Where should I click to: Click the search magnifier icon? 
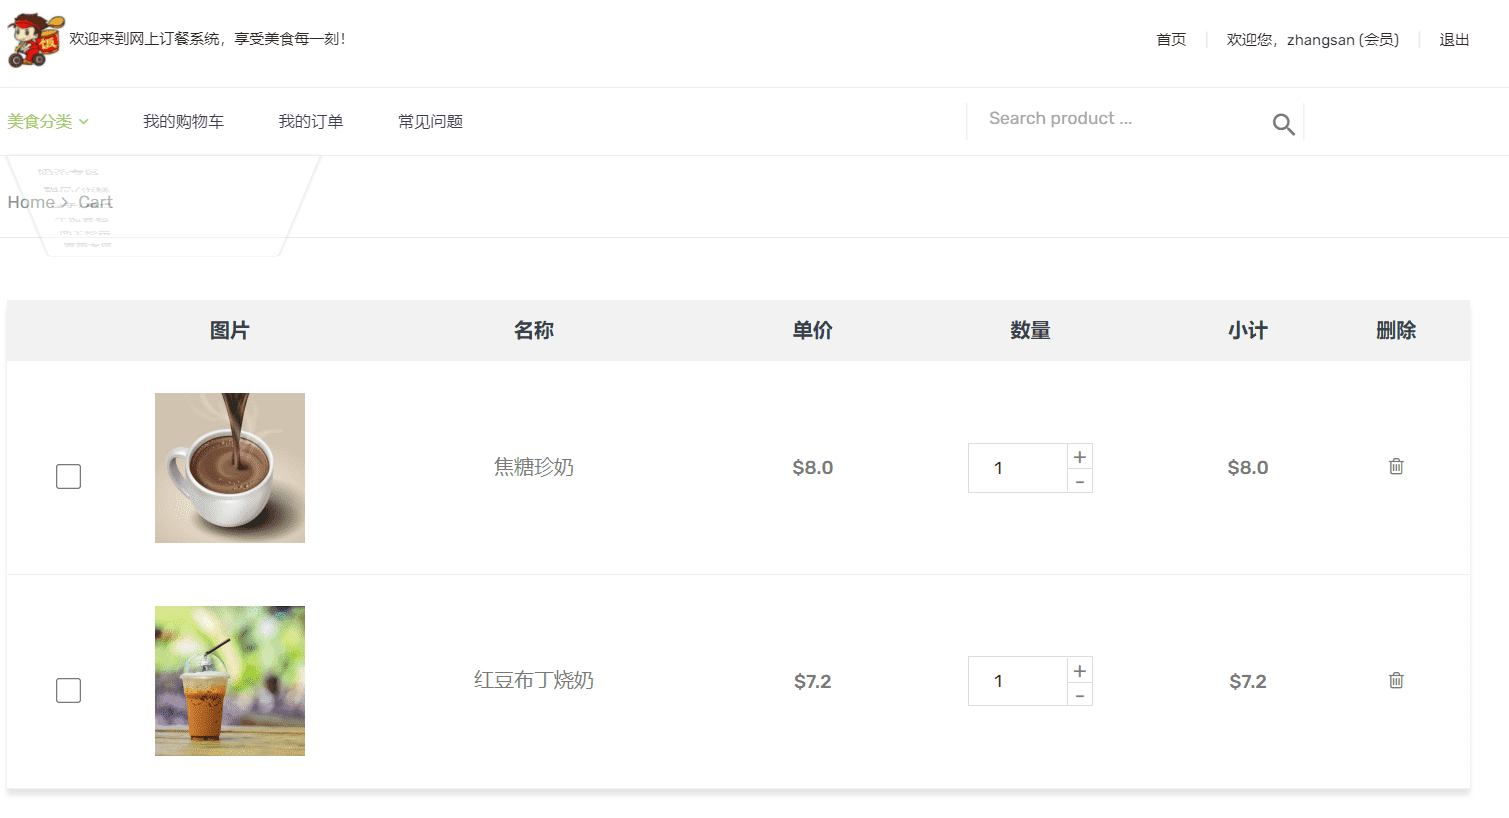(x=1283, y=124)
